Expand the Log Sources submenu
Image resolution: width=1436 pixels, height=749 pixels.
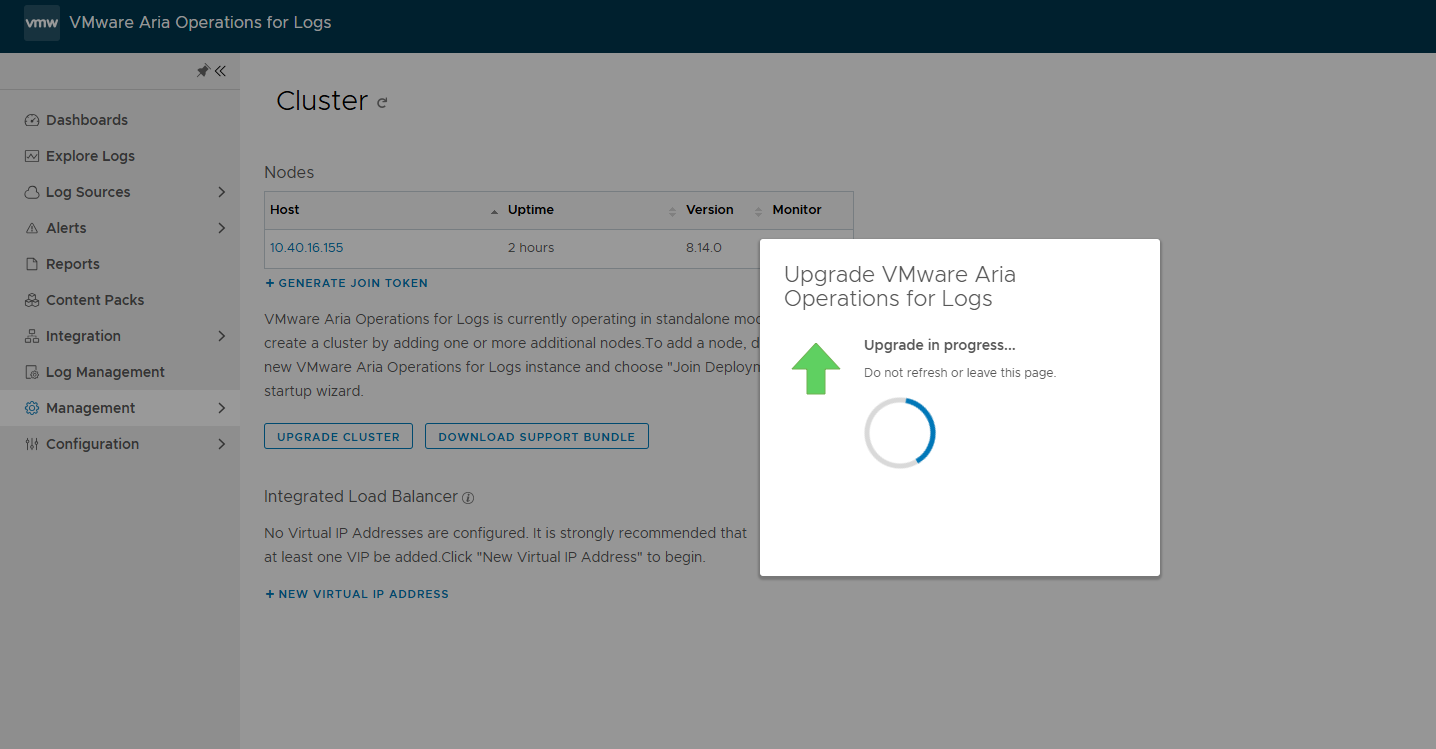tap(221, 192)
